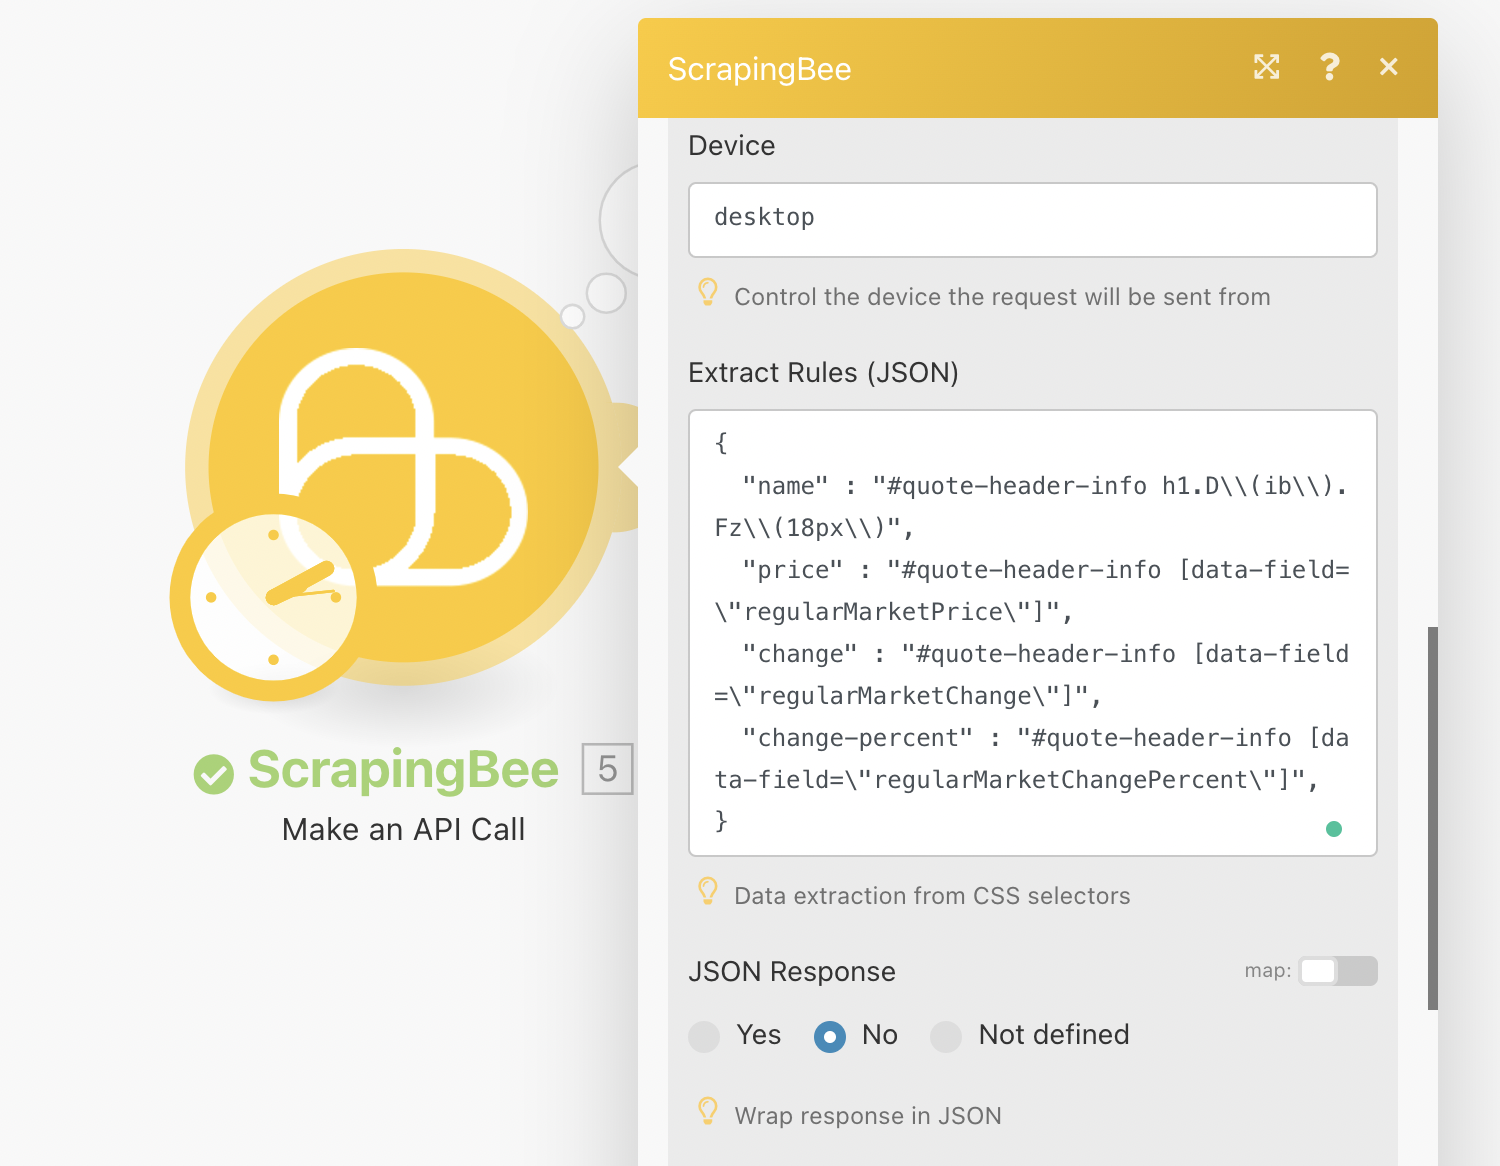Toggle the map switch for JSON Response
This screenshot has width=1500, height=1166.
click(1337, 971)
